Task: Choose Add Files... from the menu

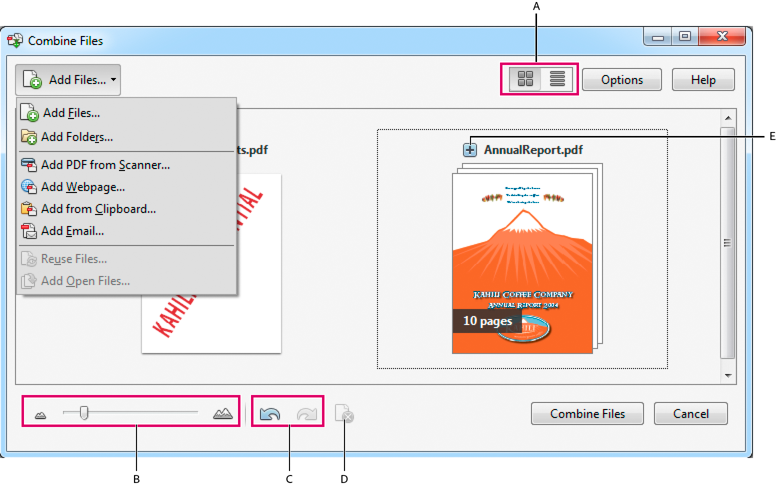Action: point(127,113)
